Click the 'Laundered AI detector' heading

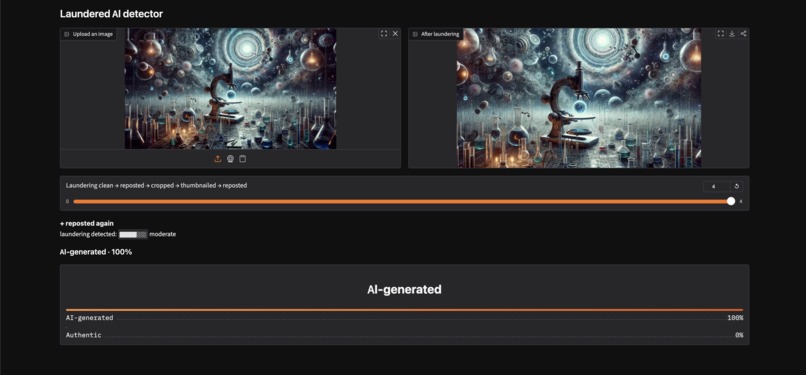click(111, 14)
